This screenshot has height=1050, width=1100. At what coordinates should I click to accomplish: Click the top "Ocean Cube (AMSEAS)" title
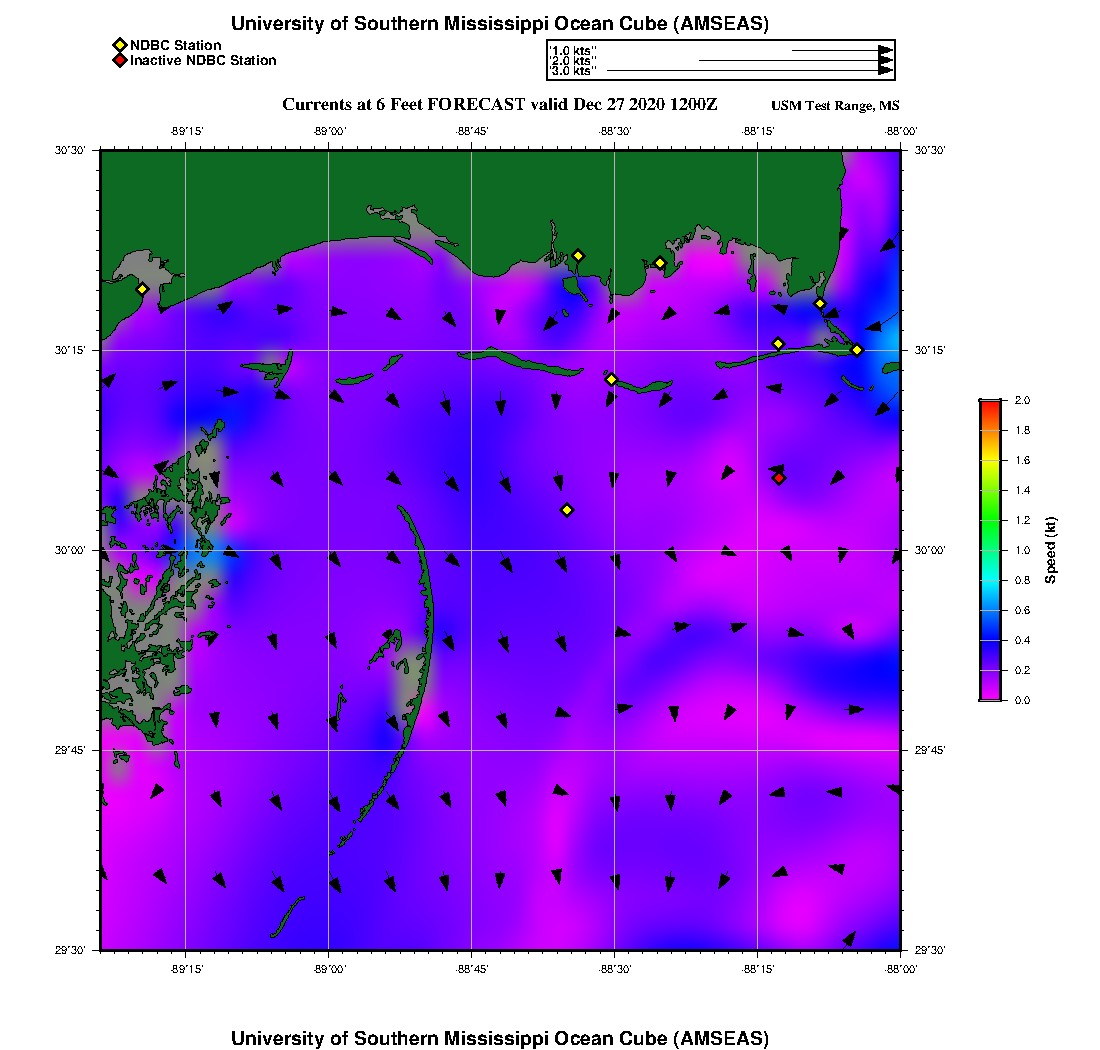point(500,24)
